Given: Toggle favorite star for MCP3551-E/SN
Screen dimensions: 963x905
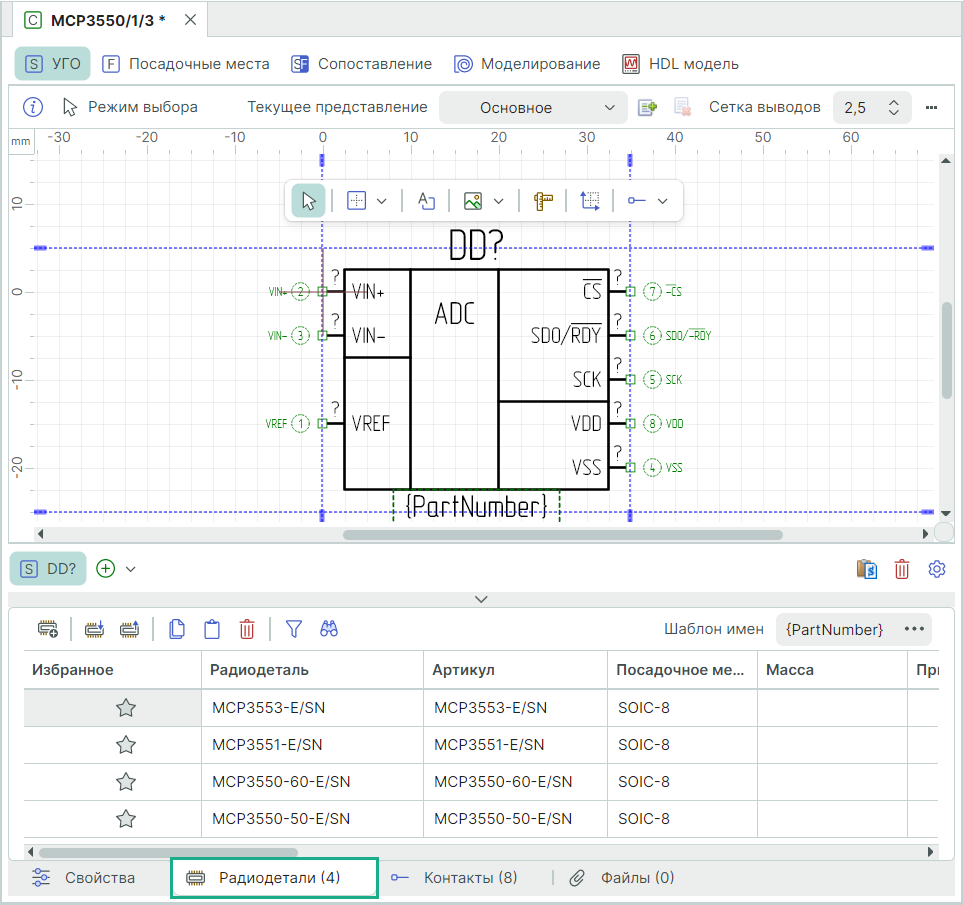Looking at the screenshot, I should (126, 745).
